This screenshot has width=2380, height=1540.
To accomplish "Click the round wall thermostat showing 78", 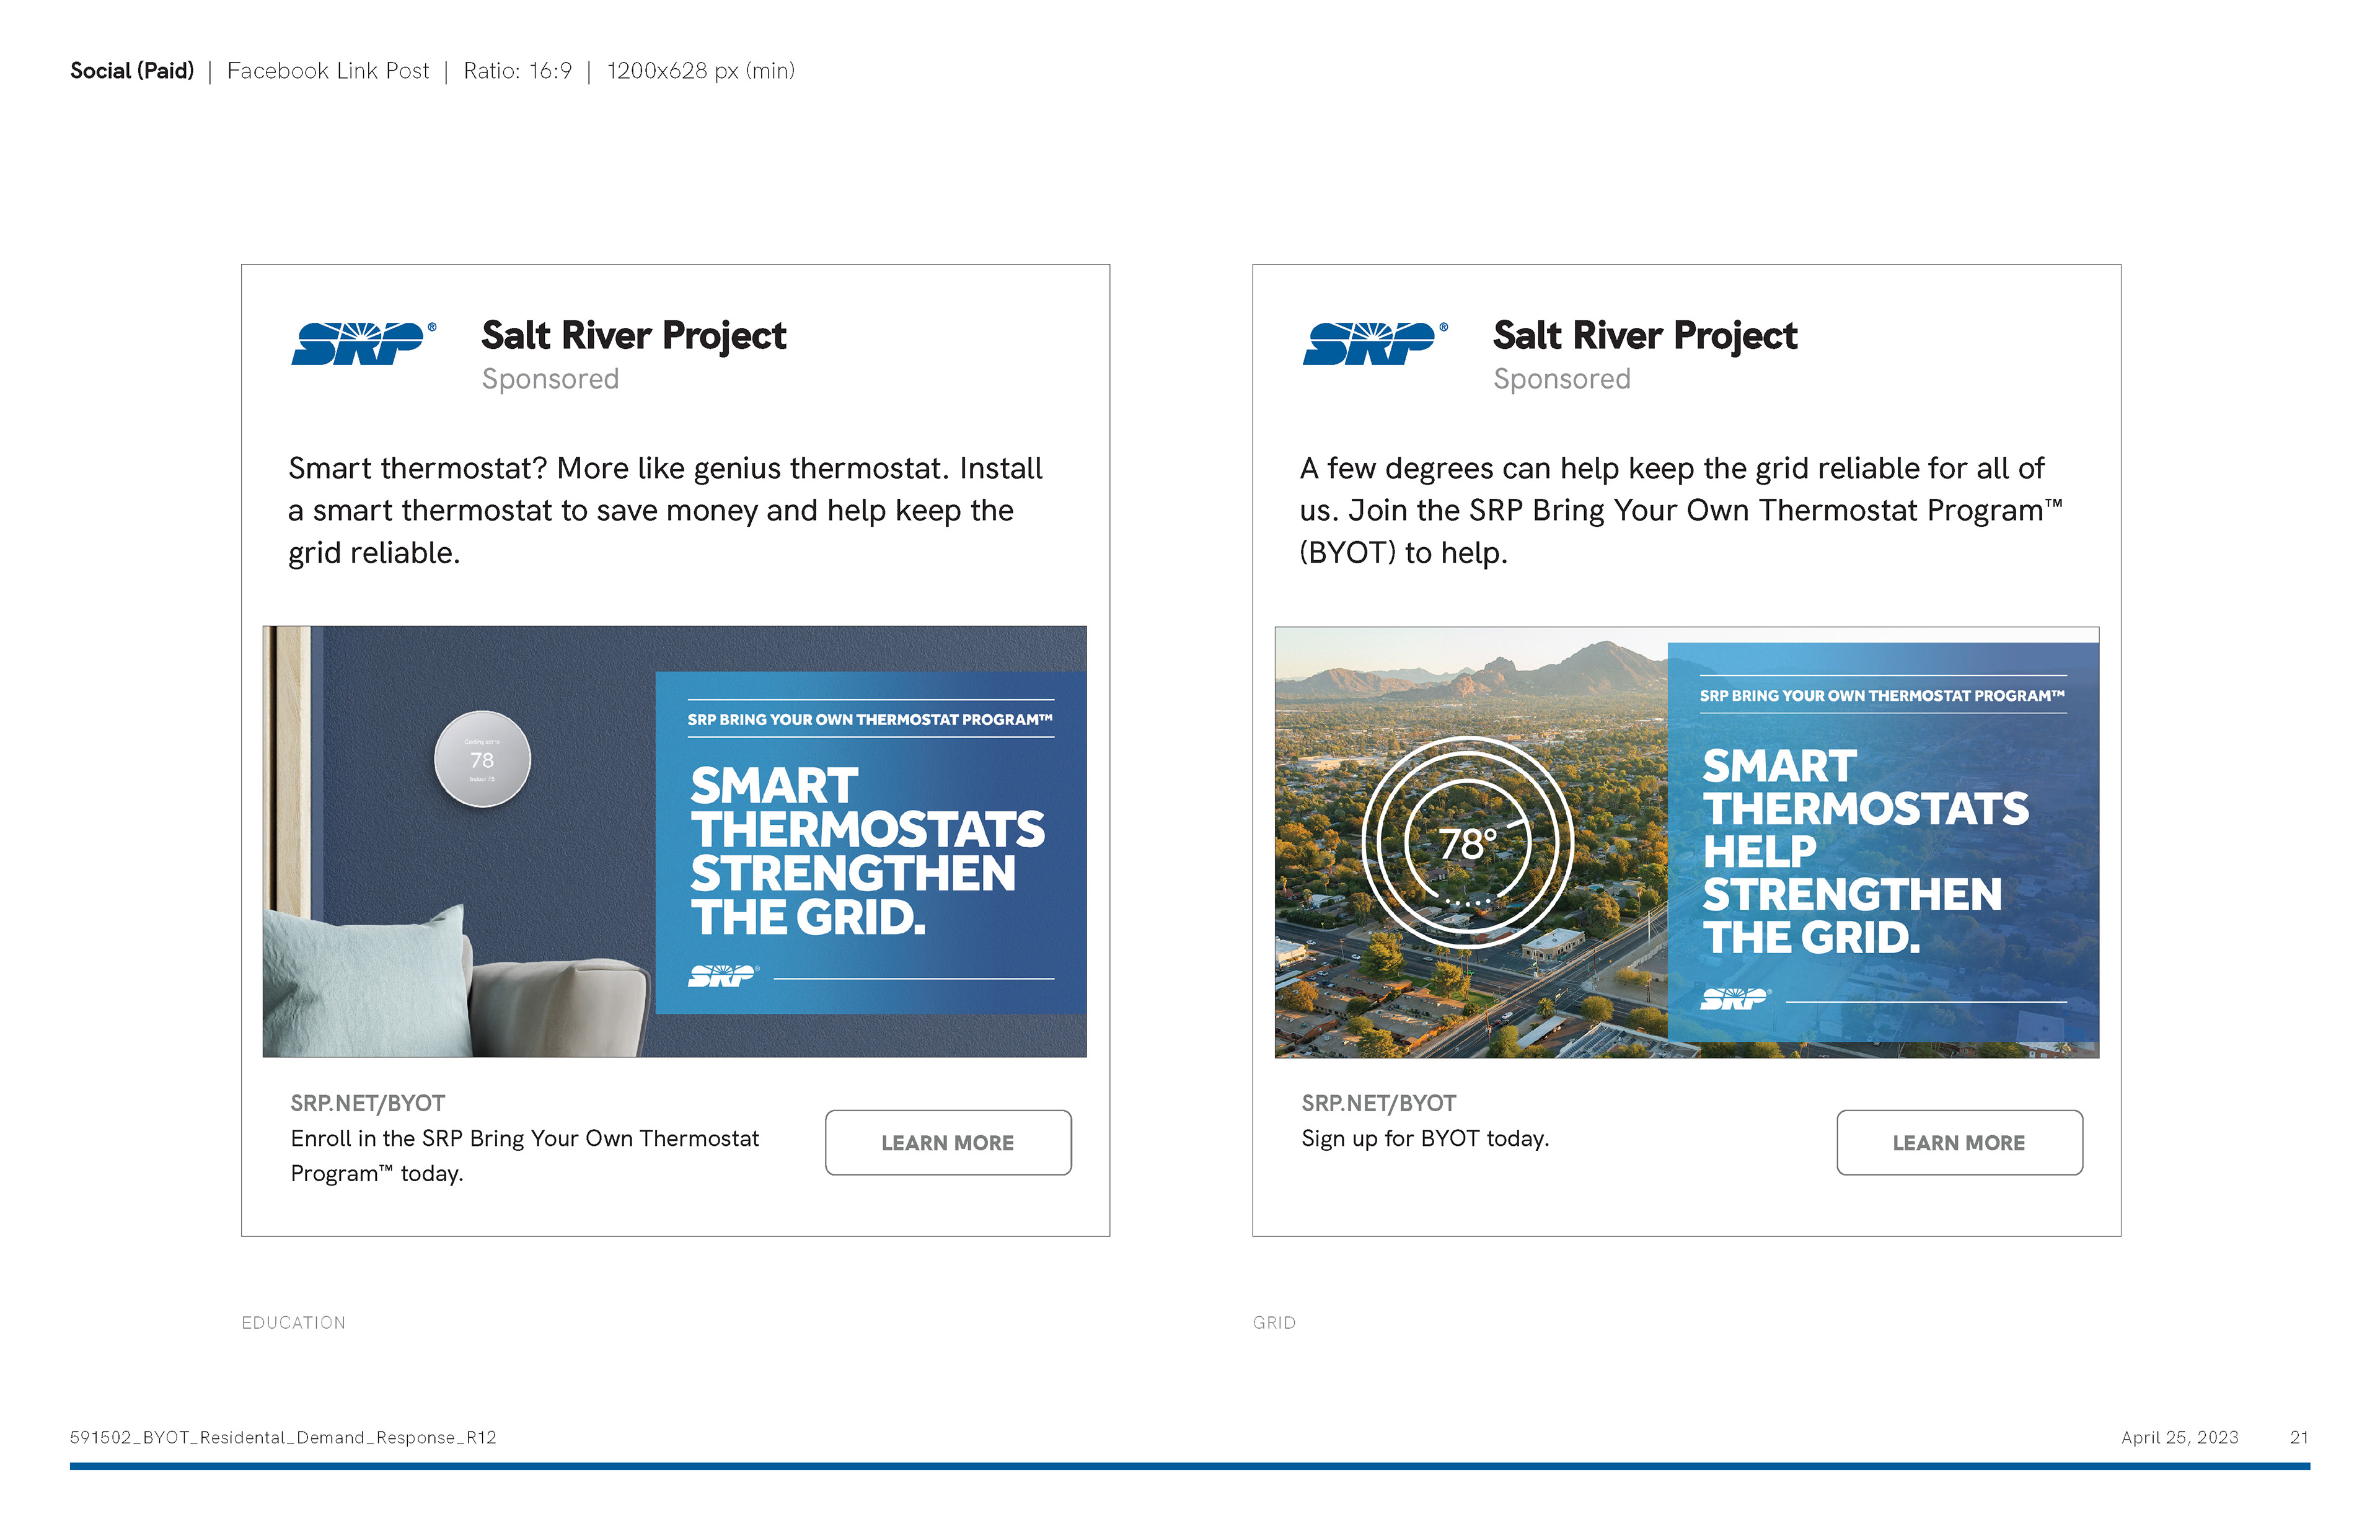I will (482, 760).
